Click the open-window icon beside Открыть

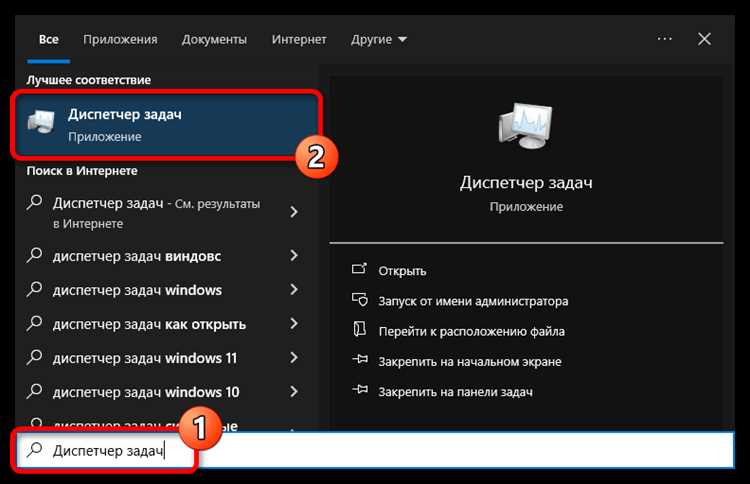[x=359, y=269]
